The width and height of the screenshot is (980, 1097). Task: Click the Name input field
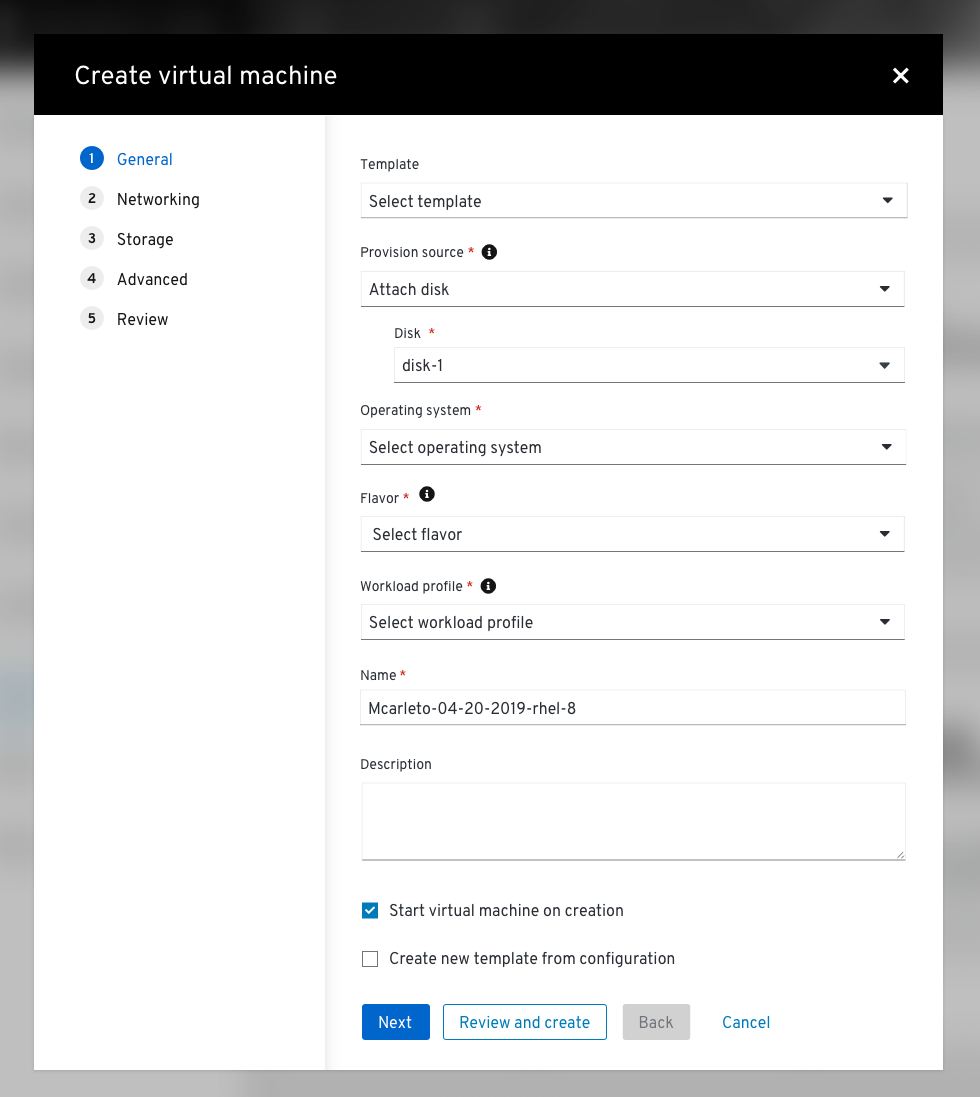[x=633, y=708]
